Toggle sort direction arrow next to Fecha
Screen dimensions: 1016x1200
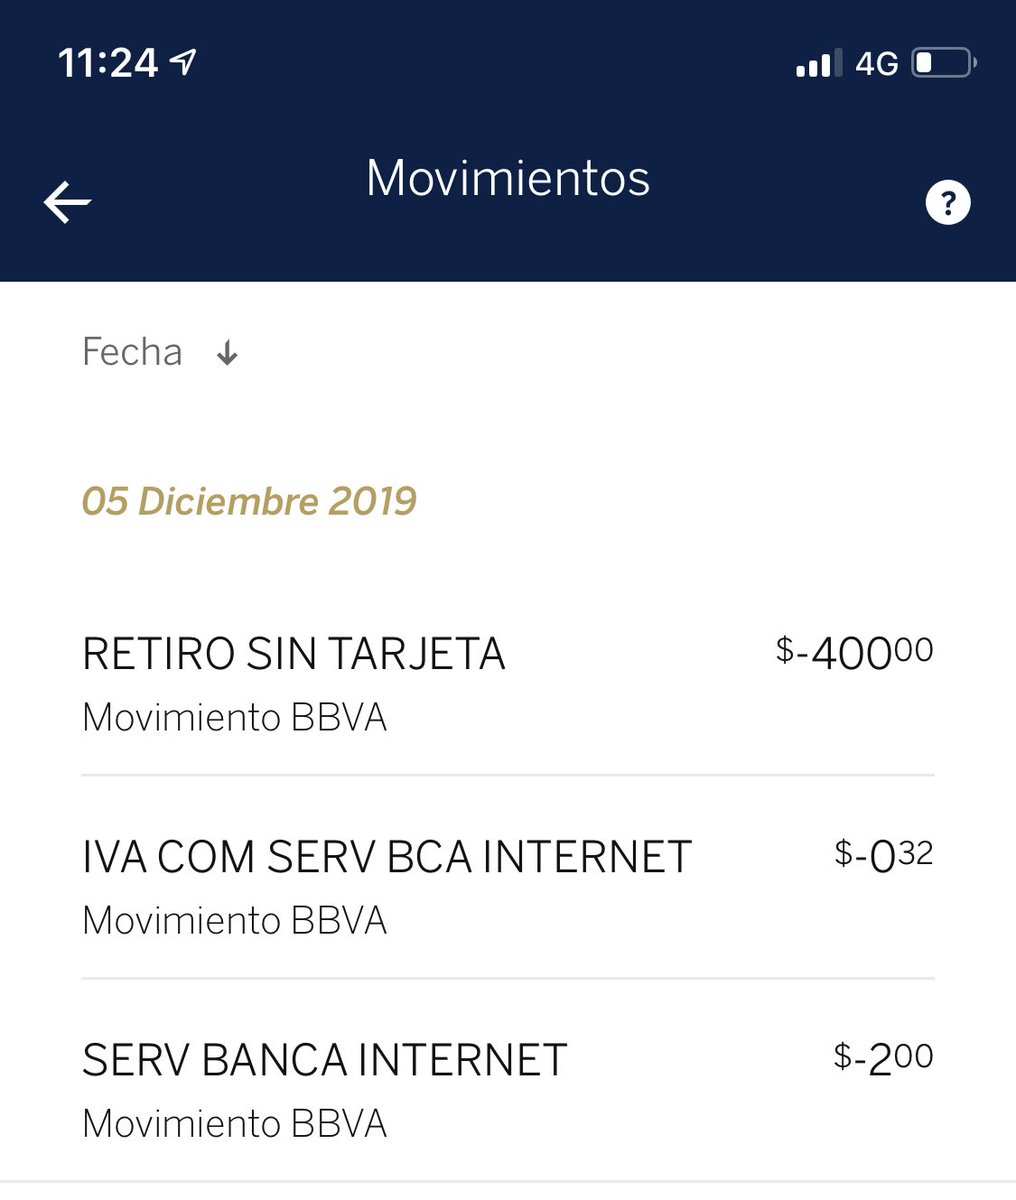point(228,353)
